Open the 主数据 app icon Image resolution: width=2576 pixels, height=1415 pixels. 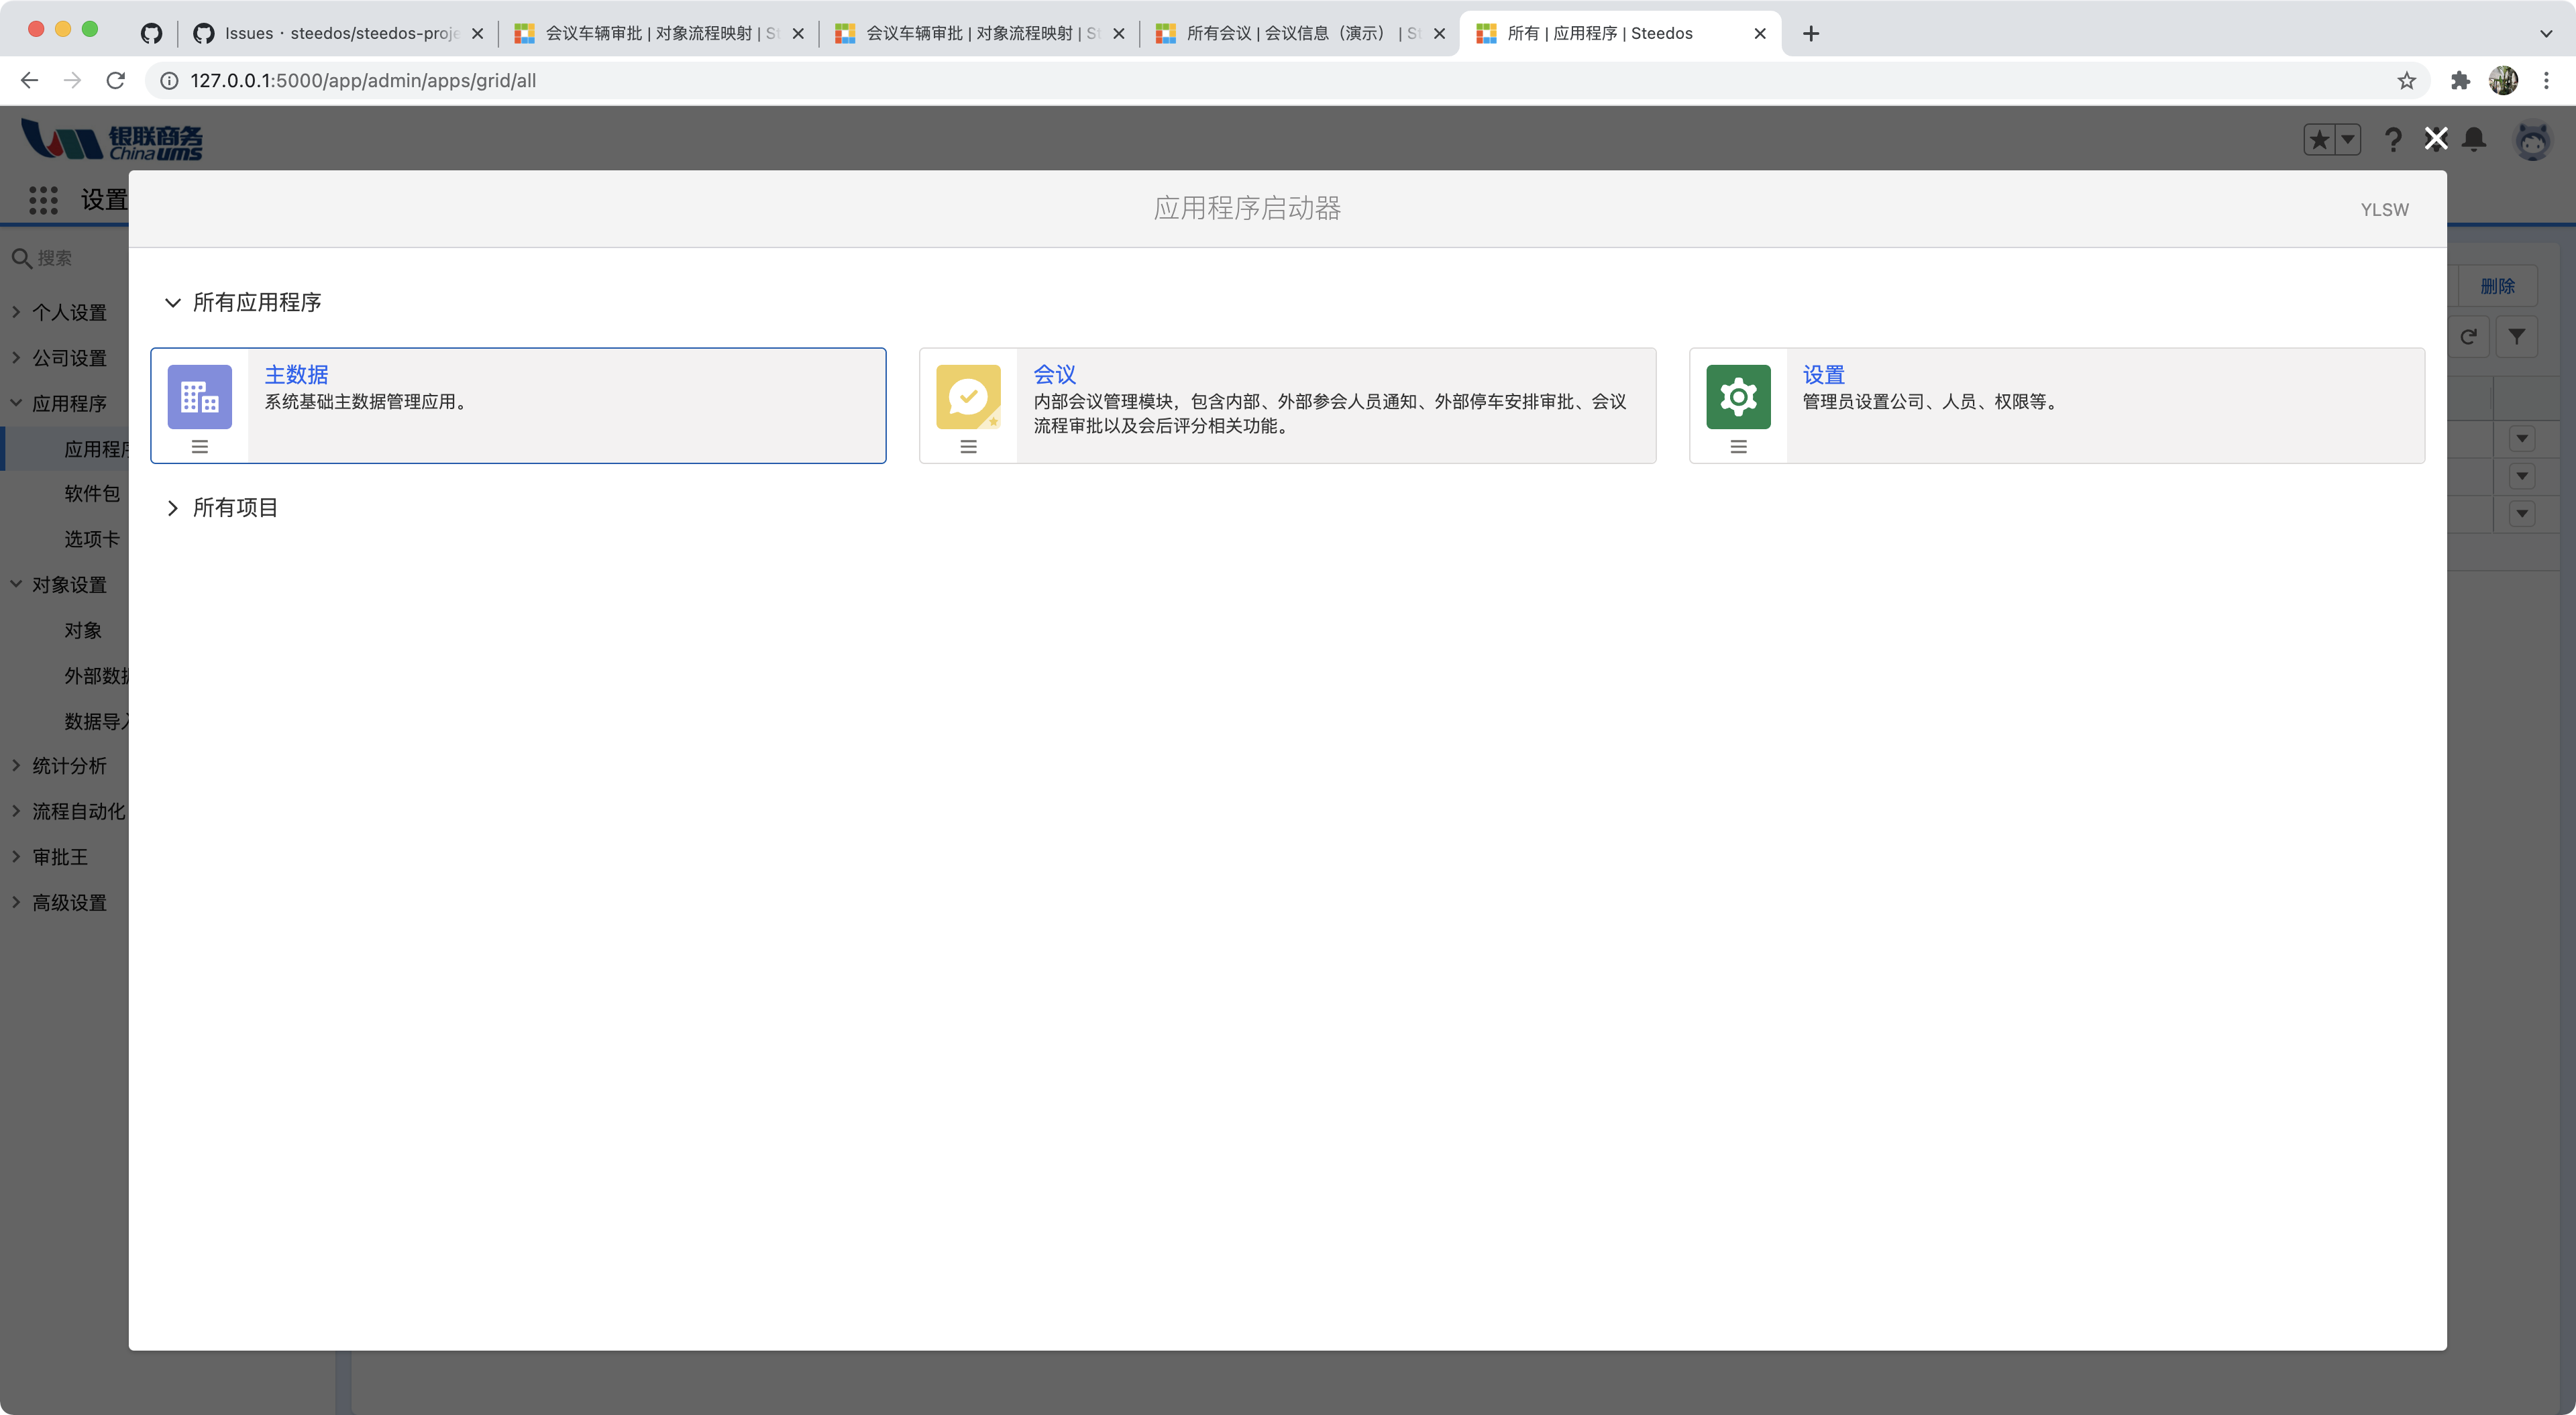(199, 396)
